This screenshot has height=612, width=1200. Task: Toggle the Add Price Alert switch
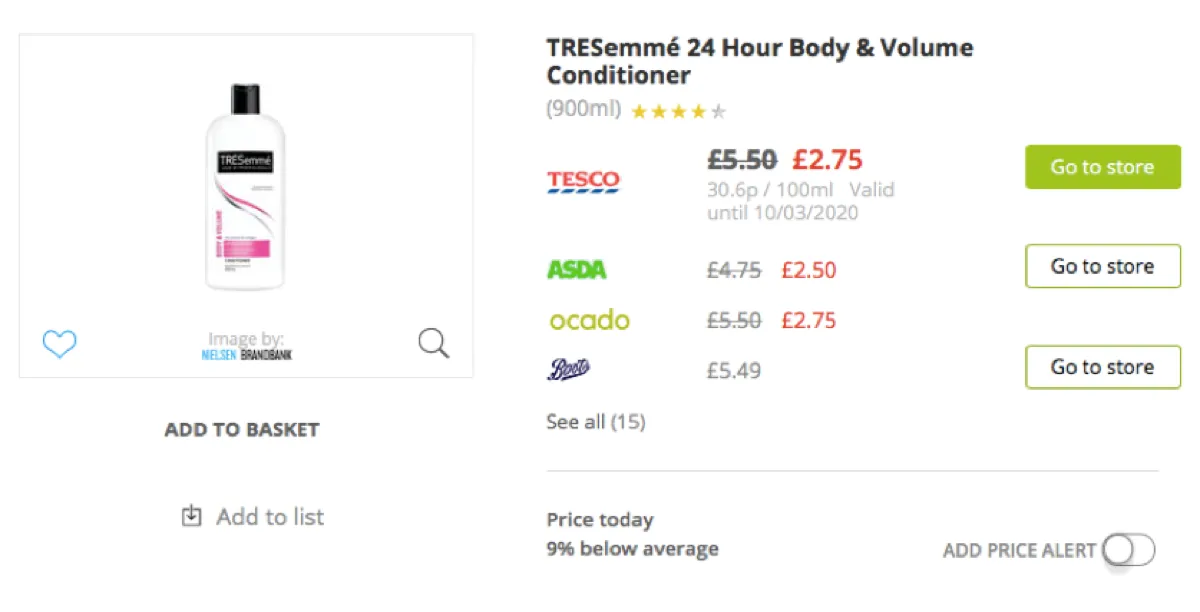click(x=1129, y=550)
